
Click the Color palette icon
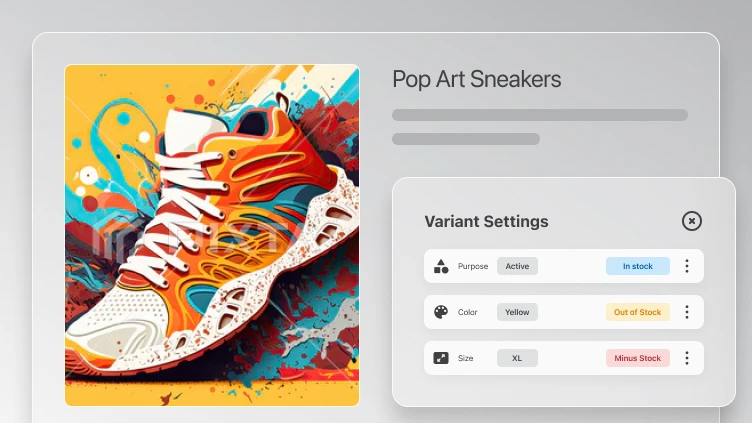441,312
